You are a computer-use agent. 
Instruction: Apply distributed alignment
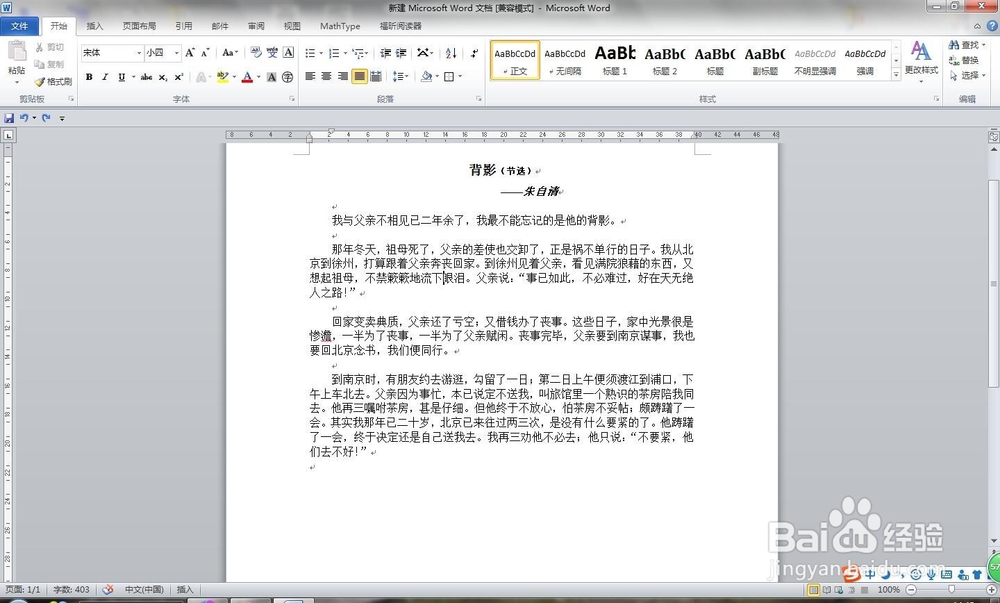pyautogui.click(x=376, y=76)
